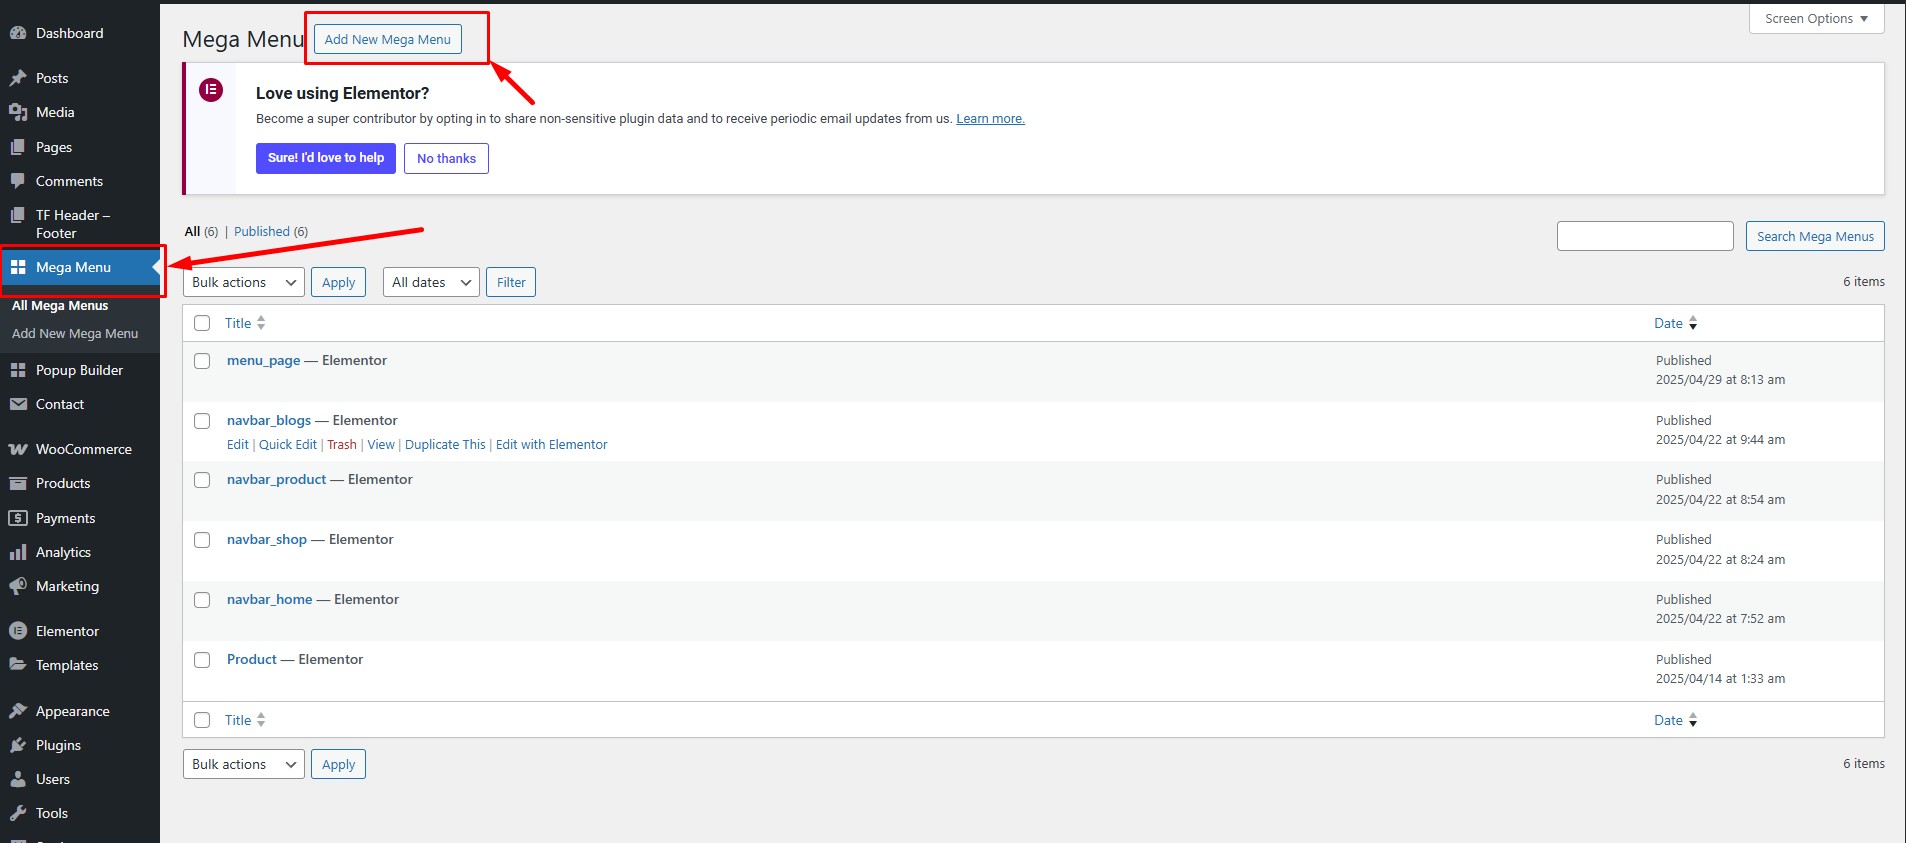Click the Appearance paintbrush icon
The image size is (1906, 843).
[18, 711]
